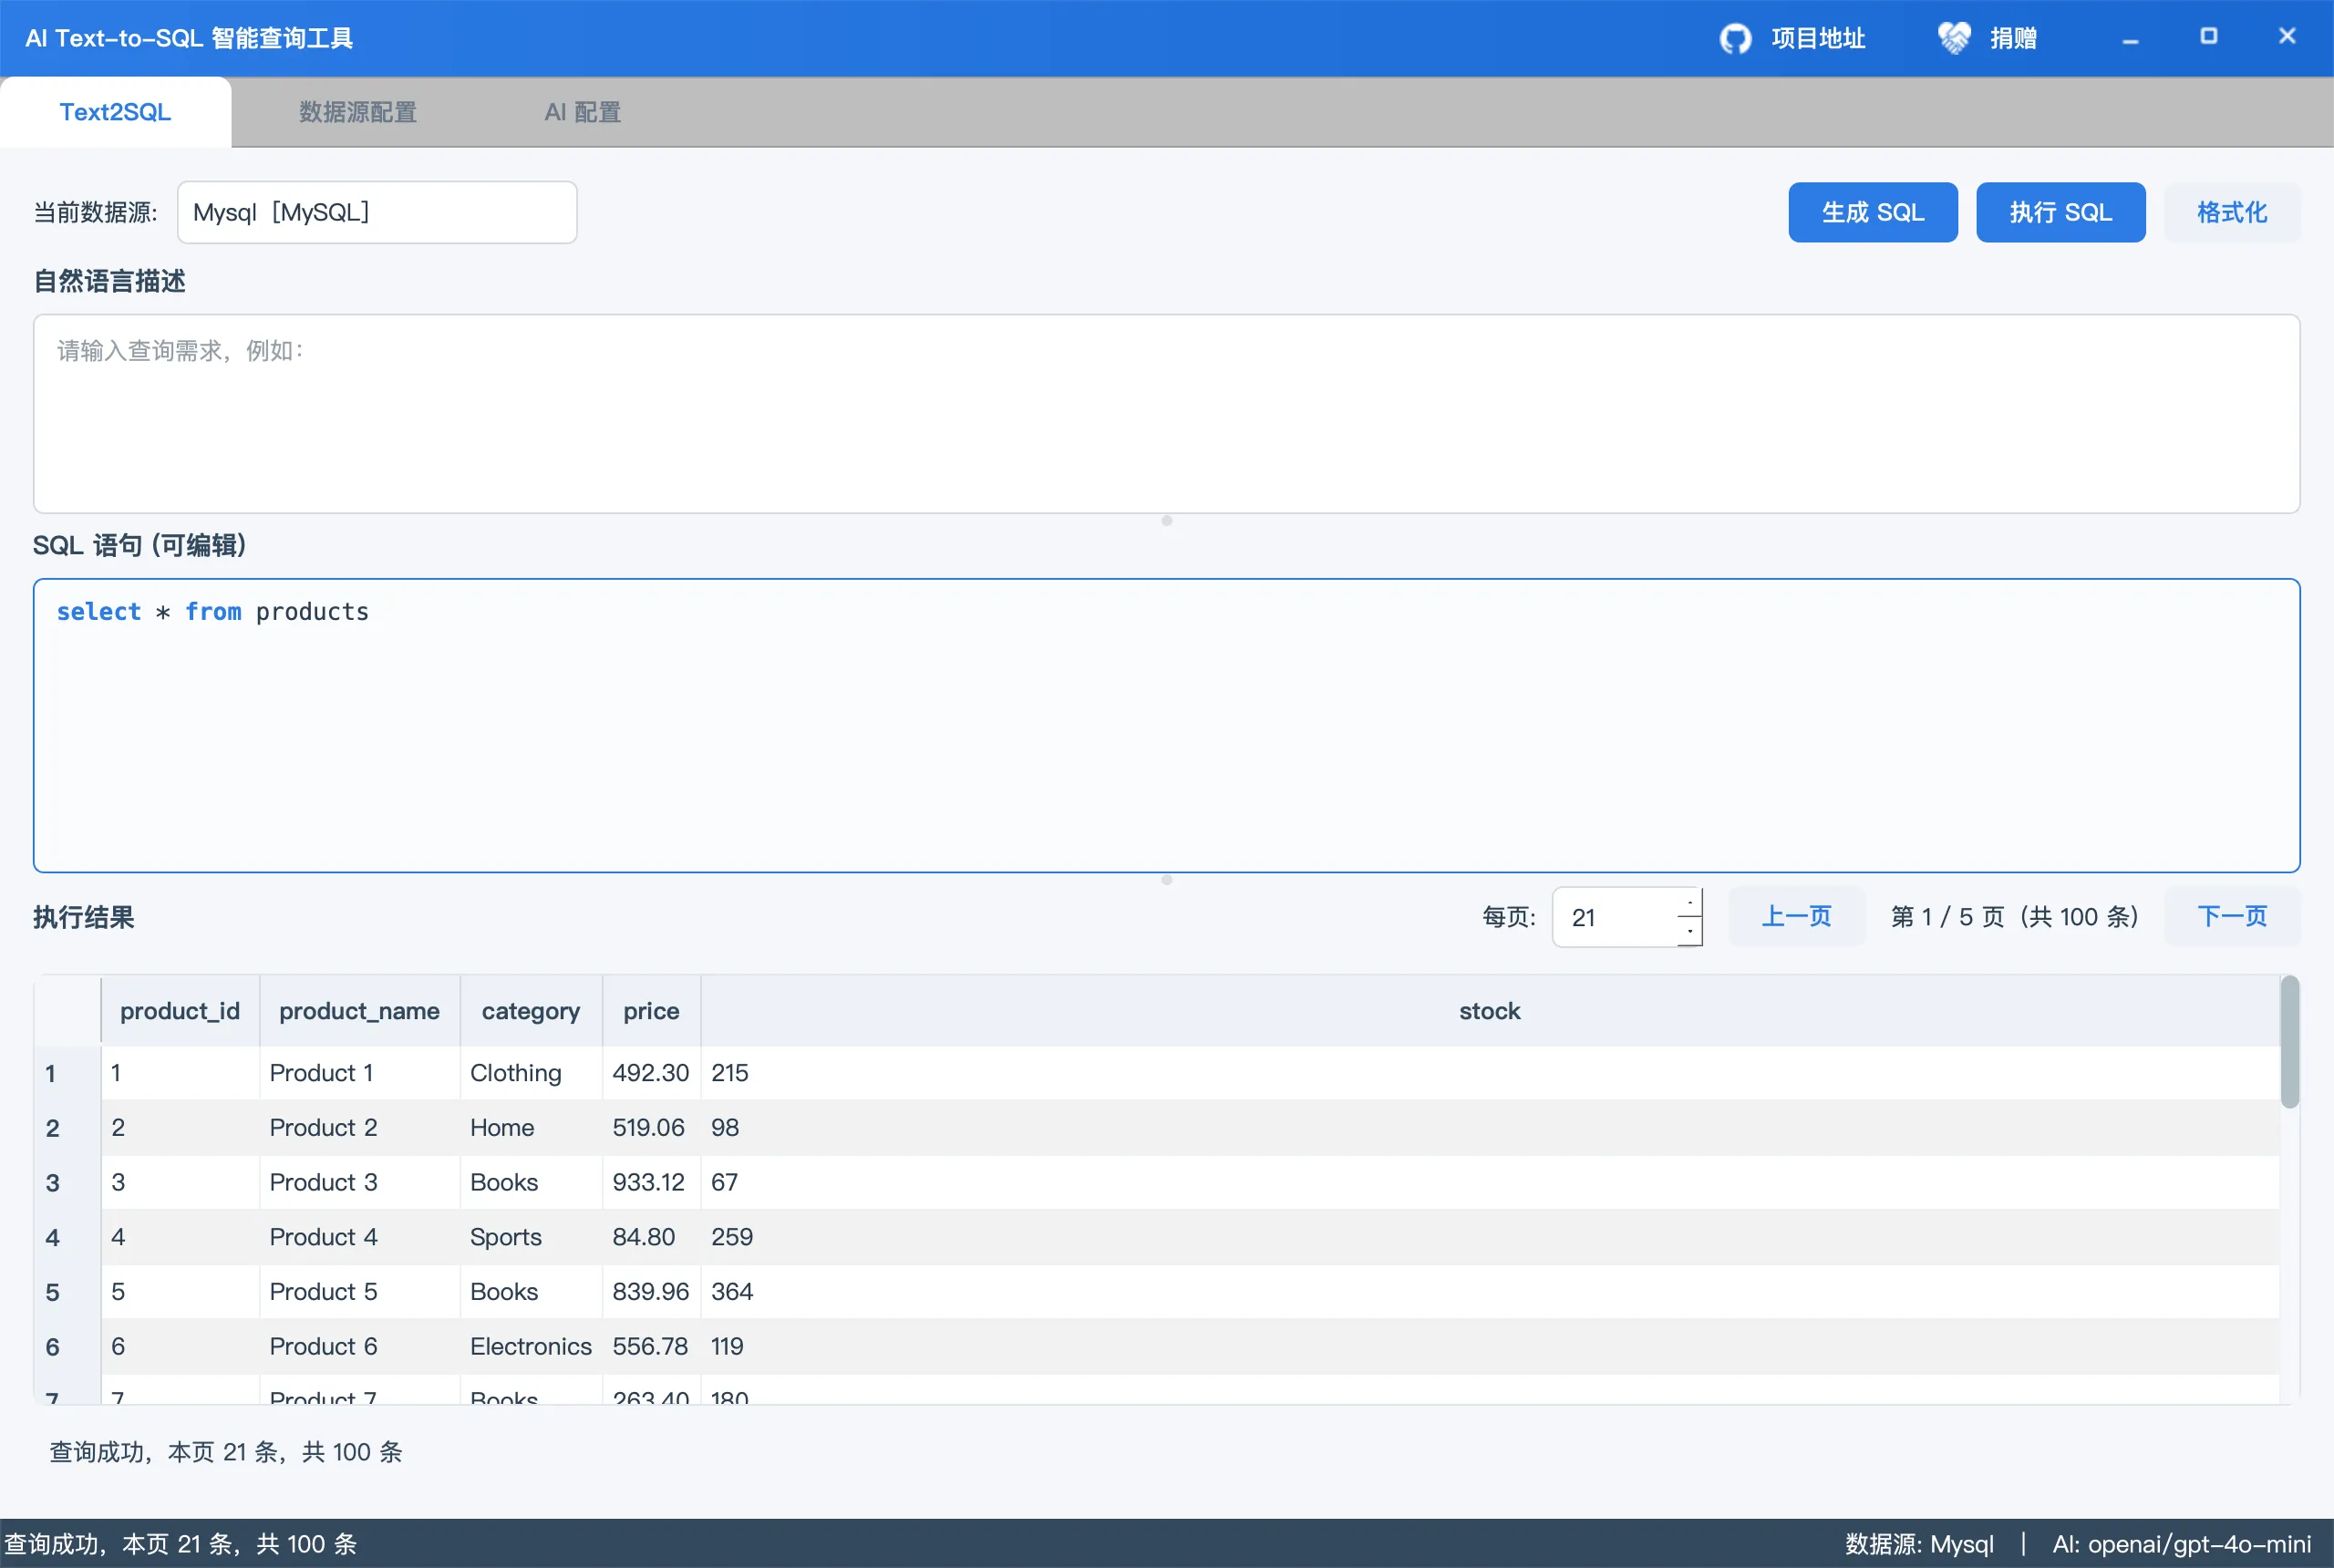Select the Product 3 cell

(x=360, y=1183)
